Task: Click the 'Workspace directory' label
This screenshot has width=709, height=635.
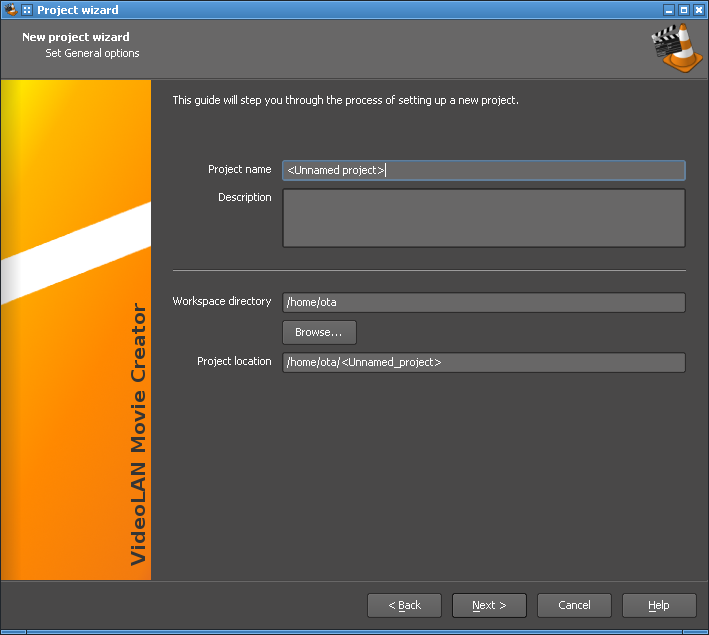Action: (222, 302)
